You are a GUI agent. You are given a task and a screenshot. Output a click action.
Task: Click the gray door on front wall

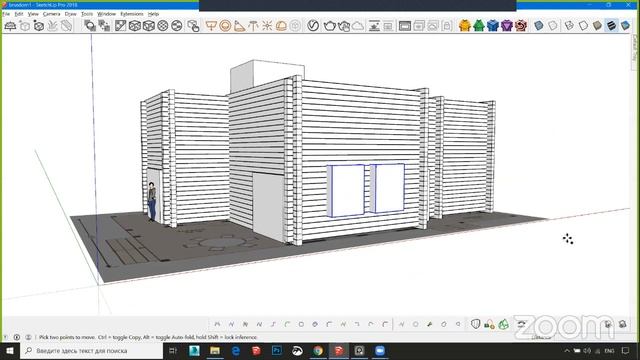point(268,207)
